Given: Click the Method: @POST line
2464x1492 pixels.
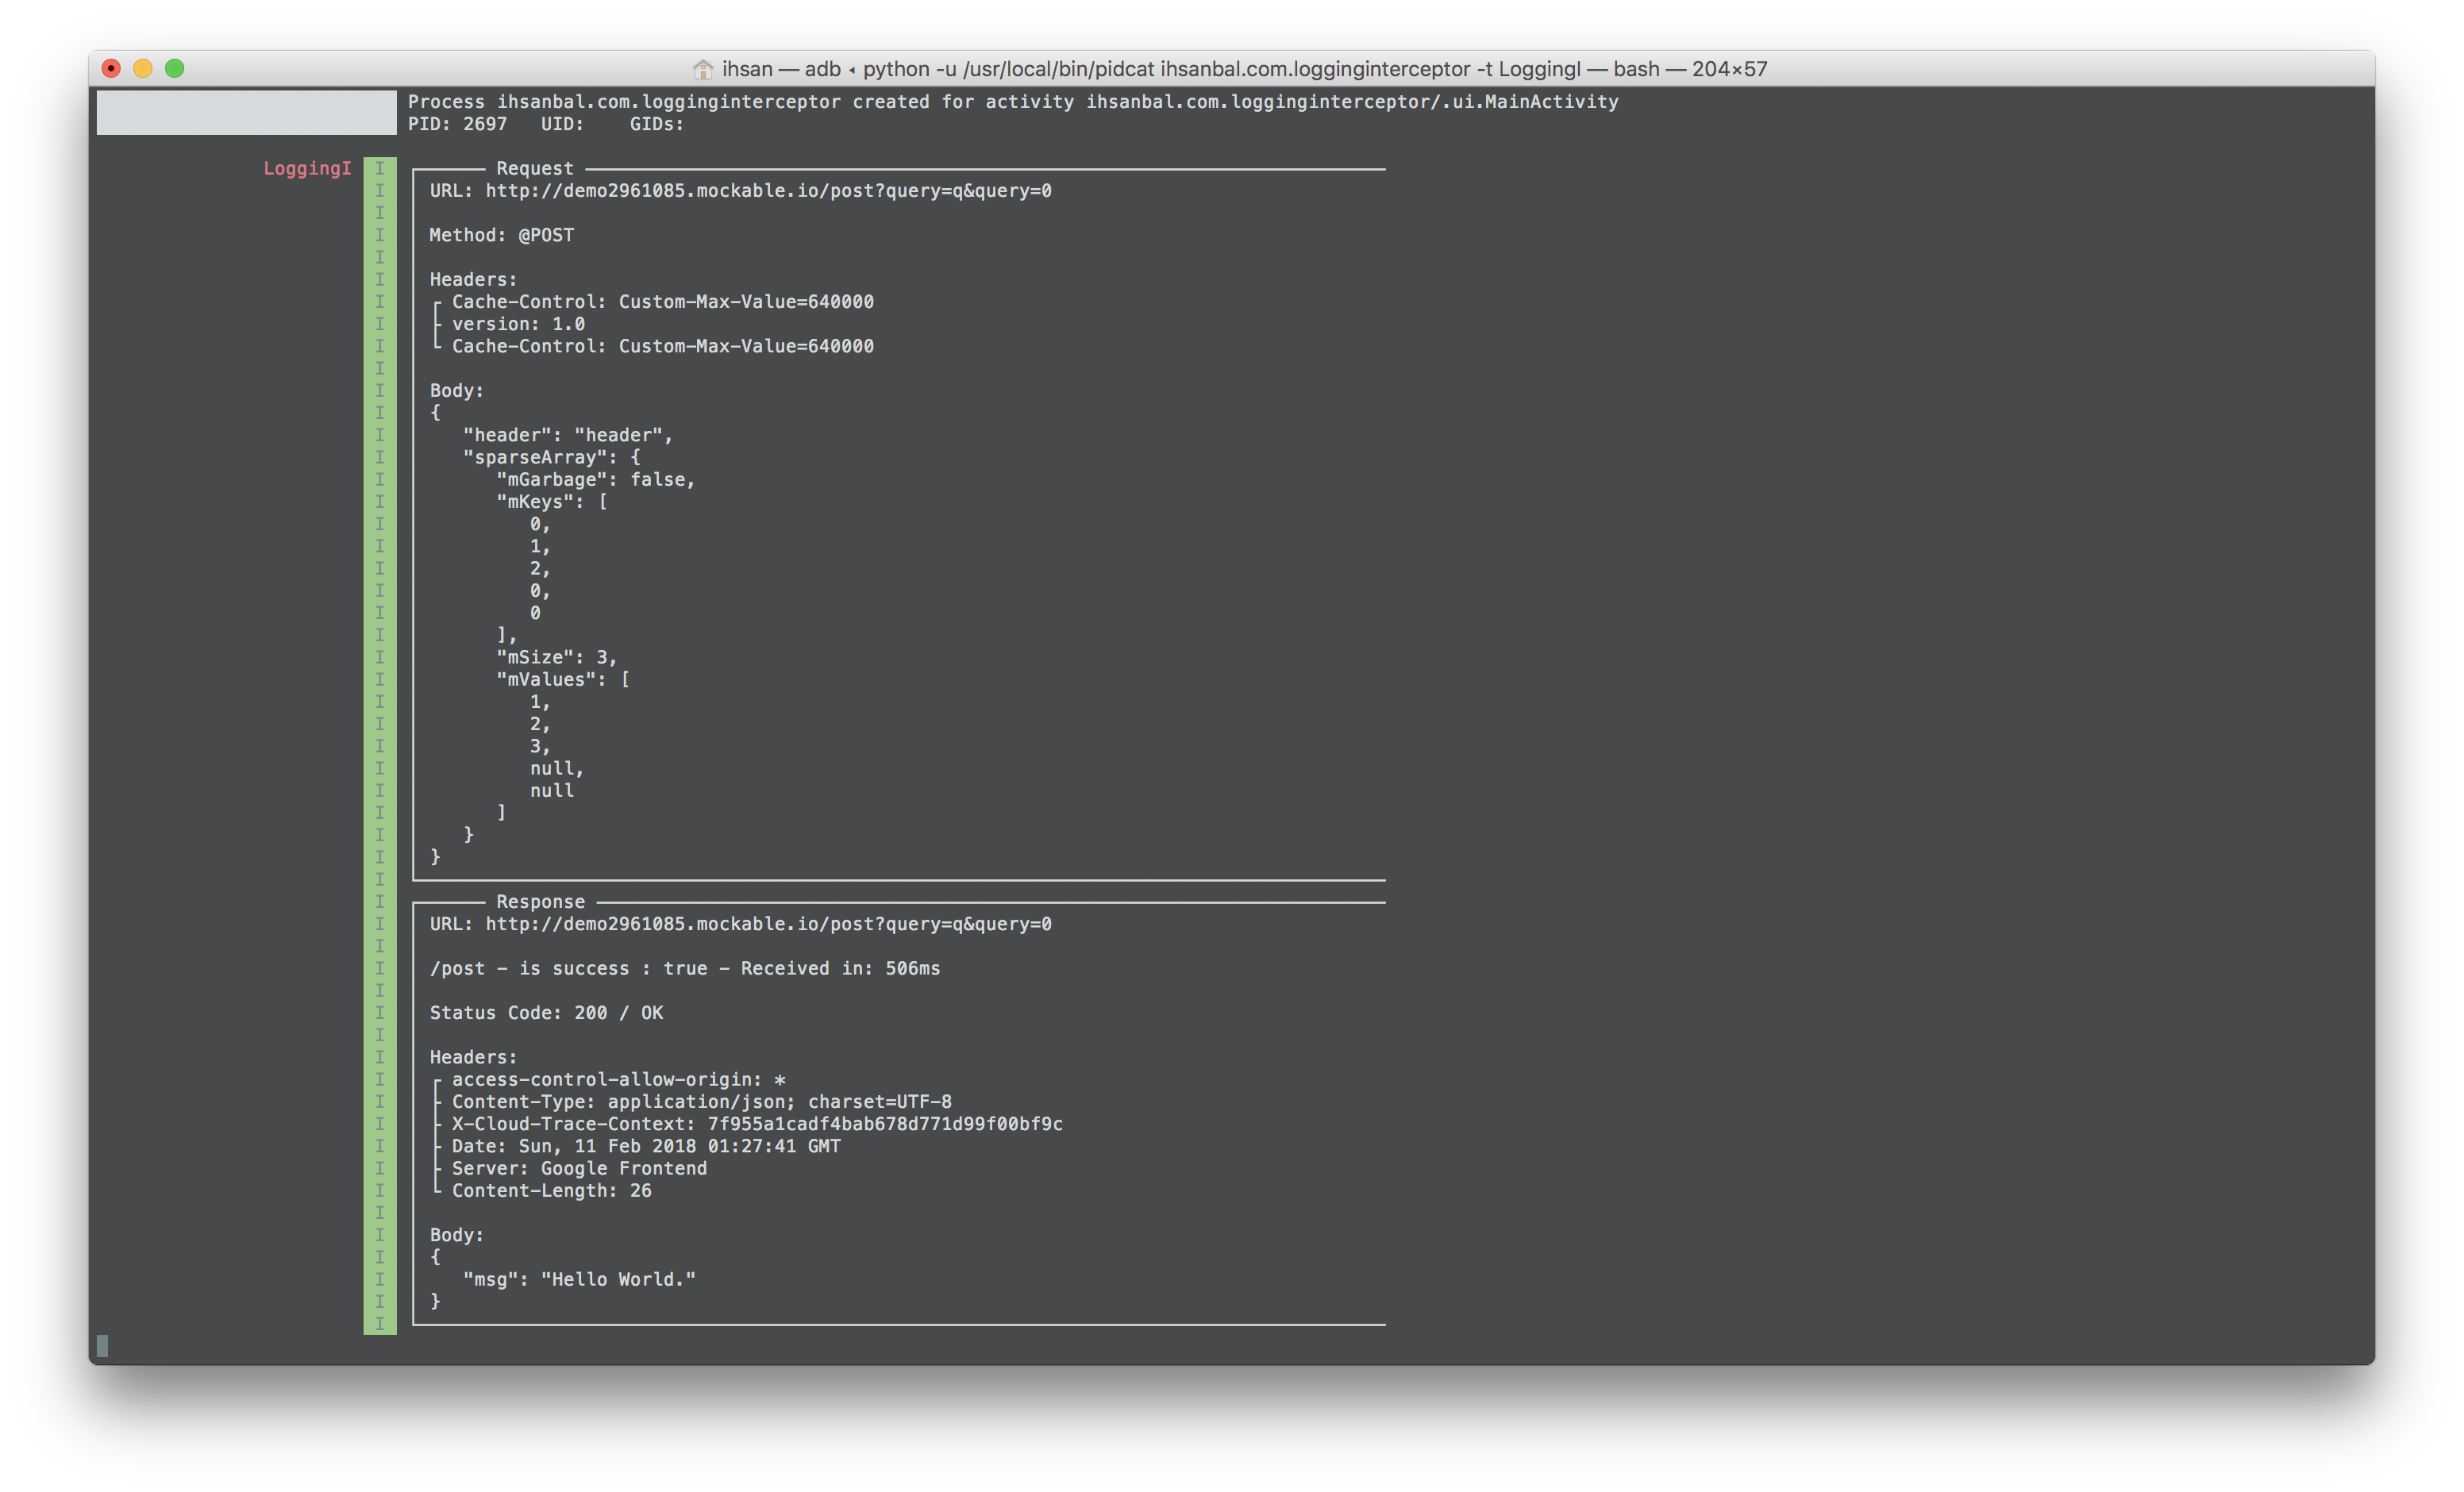Looking at the screenshot, I should (502, 235).
